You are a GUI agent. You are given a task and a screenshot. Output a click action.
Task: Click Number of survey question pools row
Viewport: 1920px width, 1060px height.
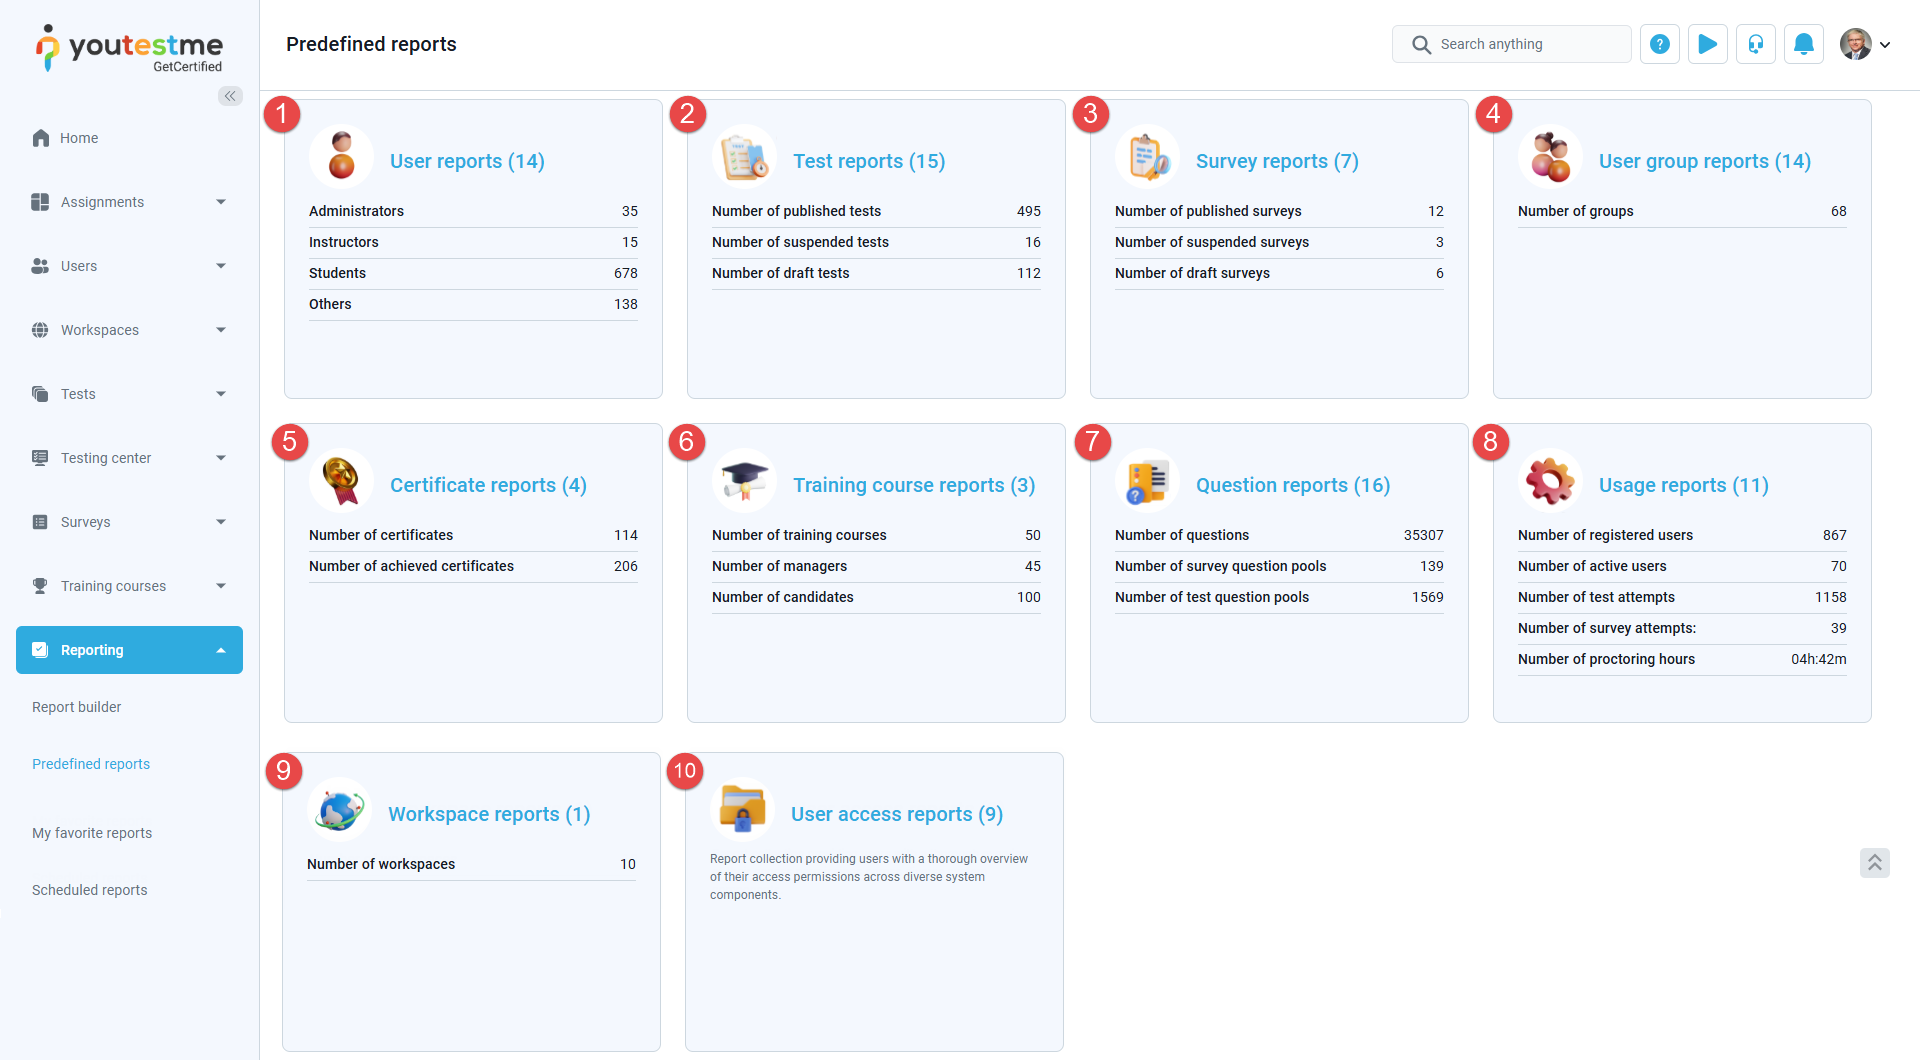(x=1279, y=566)
